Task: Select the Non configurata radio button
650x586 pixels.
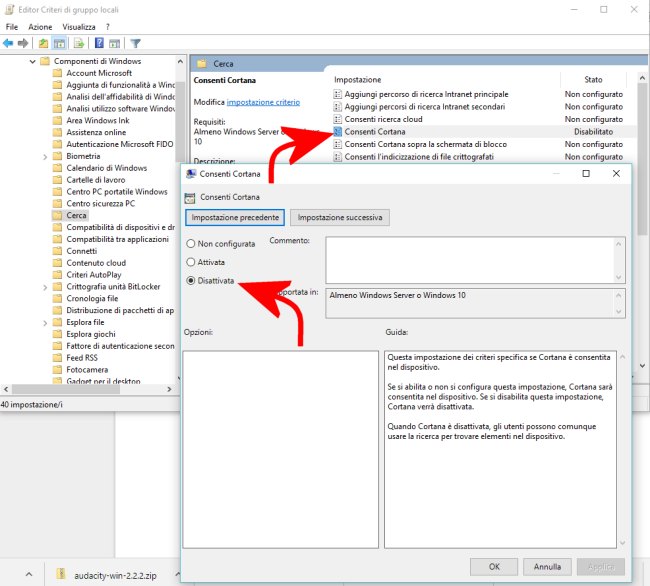Action: coord(191,243)
